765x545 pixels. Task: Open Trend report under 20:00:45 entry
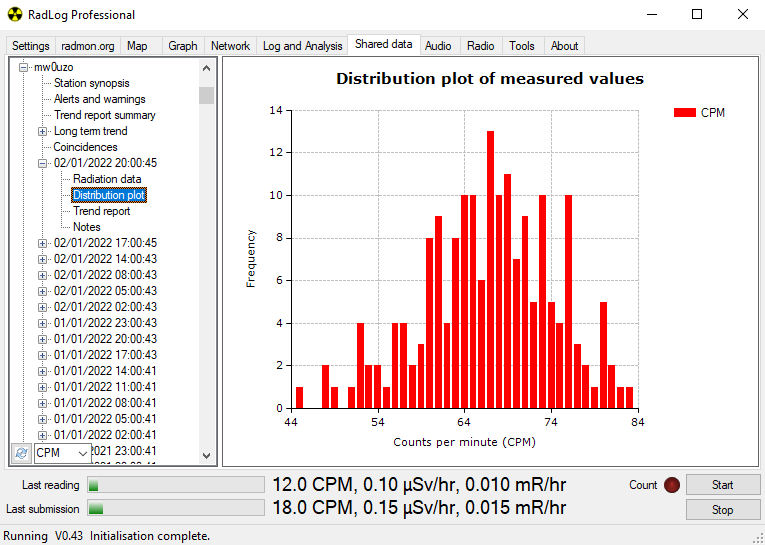click(x=101, y=211)
